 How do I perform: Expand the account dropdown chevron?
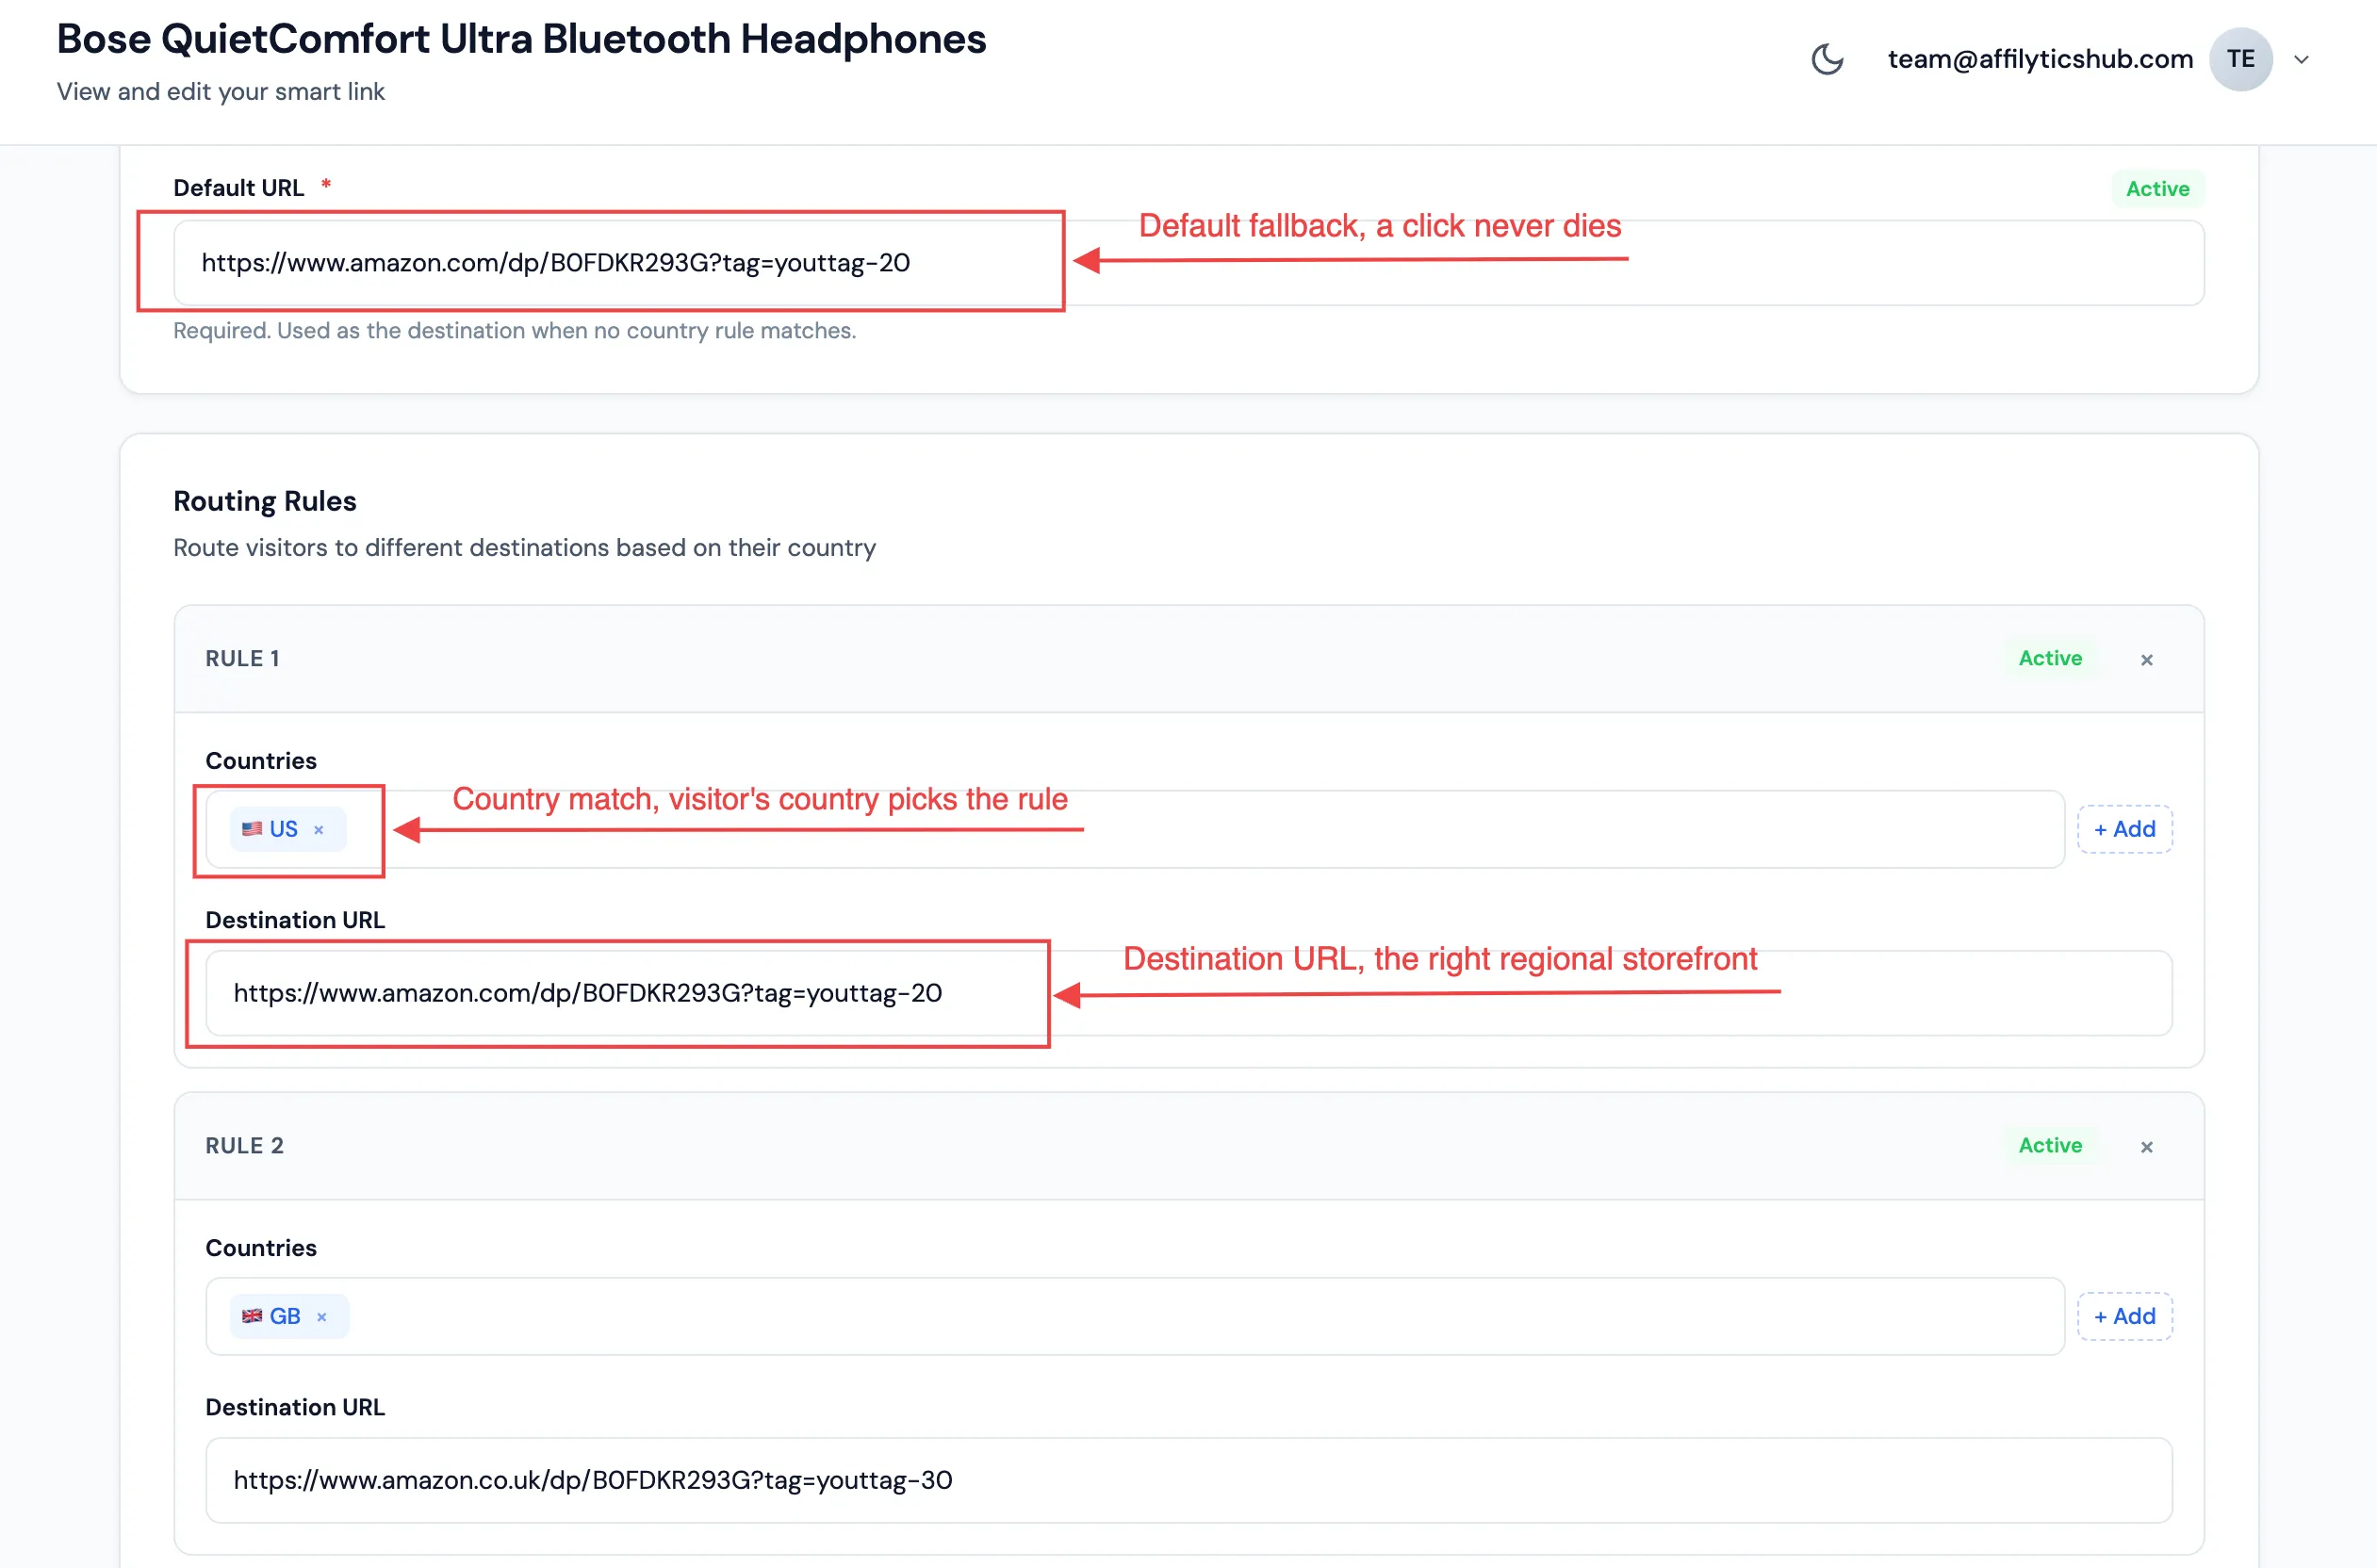coord(2302,59)
